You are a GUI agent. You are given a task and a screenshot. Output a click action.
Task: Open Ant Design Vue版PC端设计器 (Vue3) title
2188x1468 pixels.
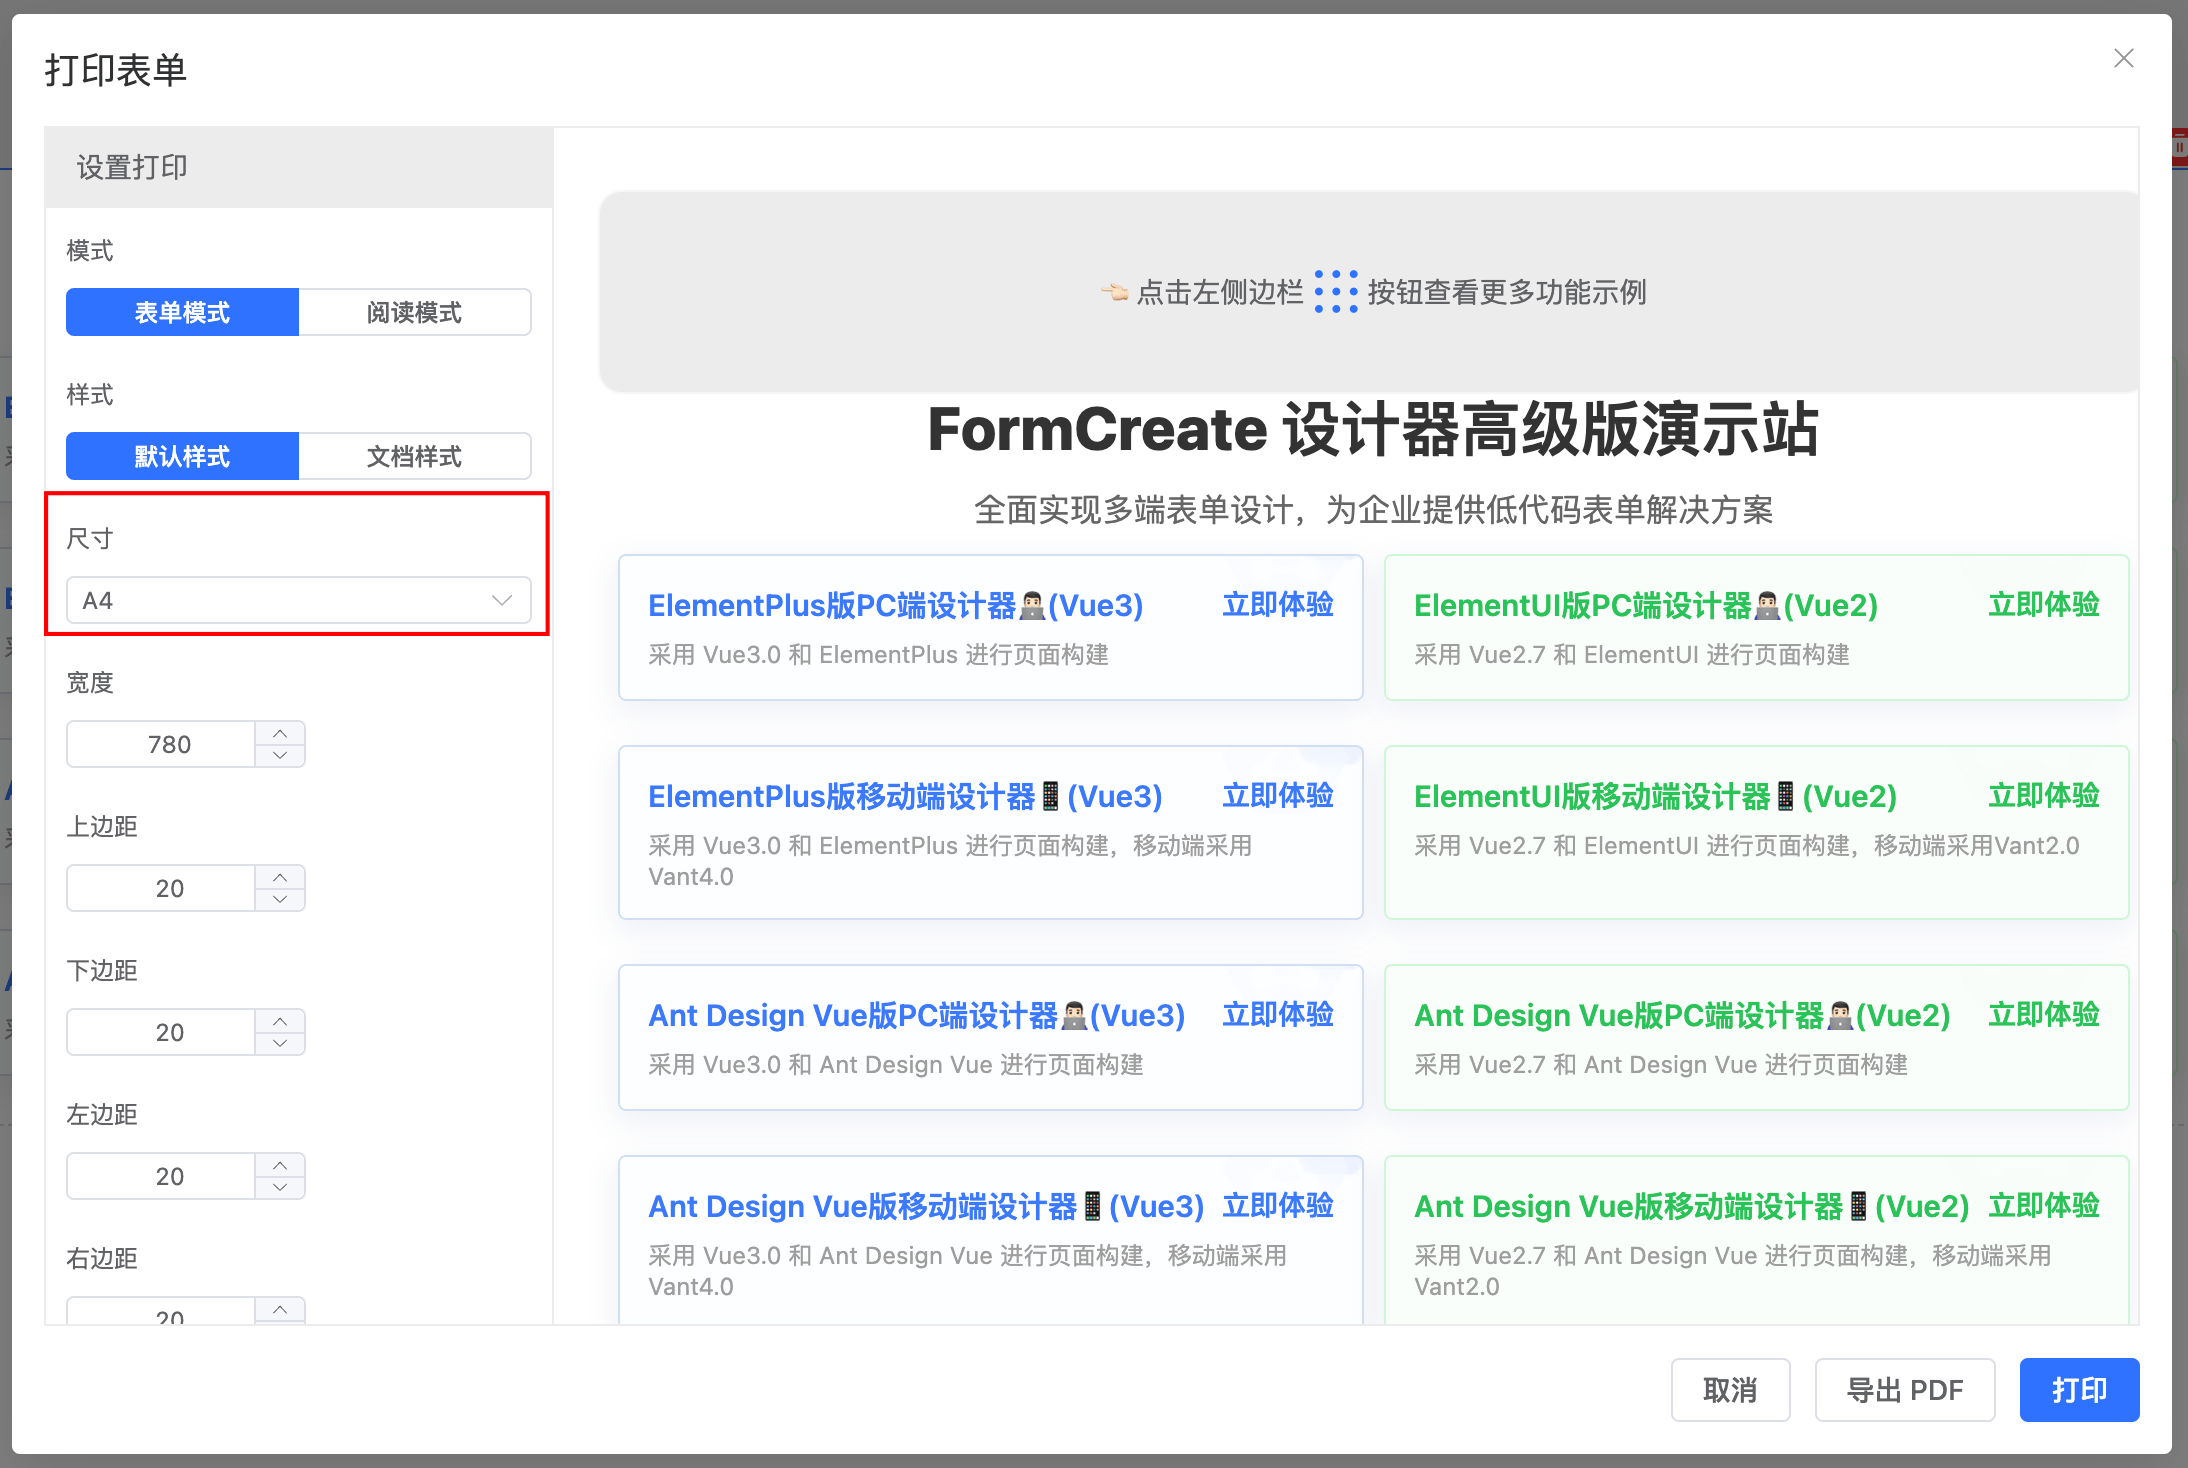click(x=917, y=1015)
